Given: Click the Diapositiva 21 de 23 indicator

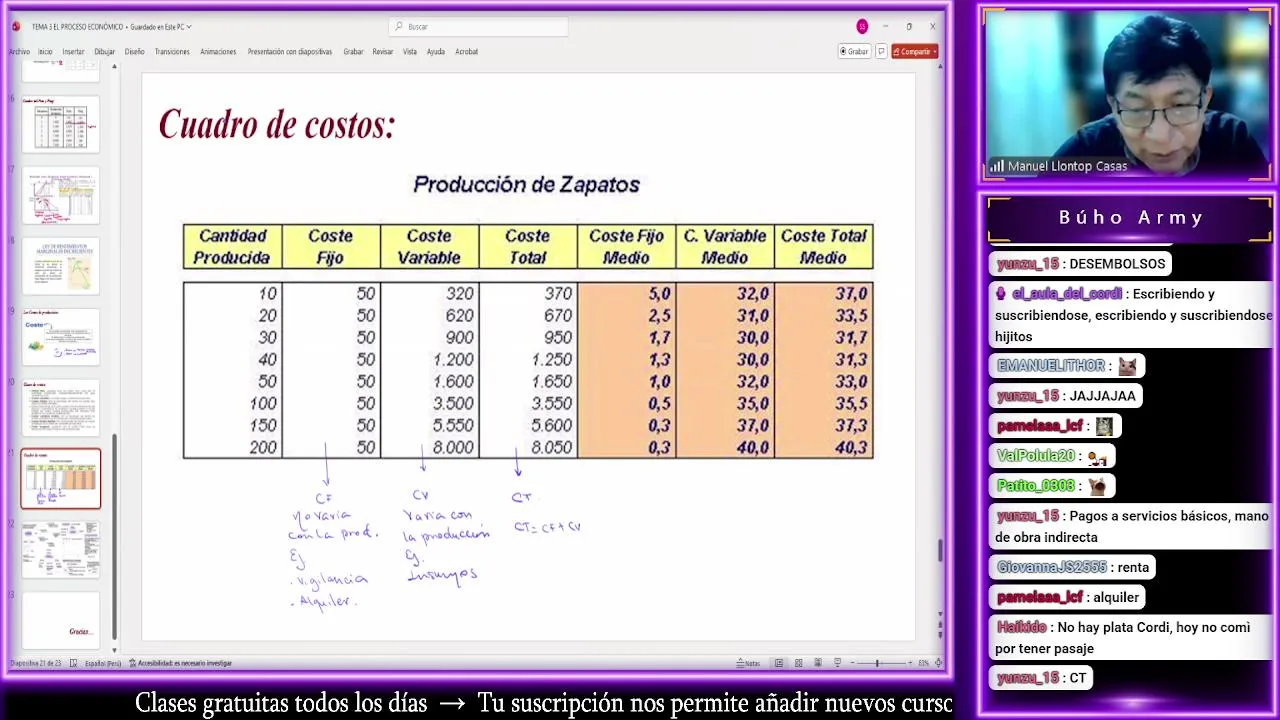Looking at the screenshot, I should [x=36, y=663].
